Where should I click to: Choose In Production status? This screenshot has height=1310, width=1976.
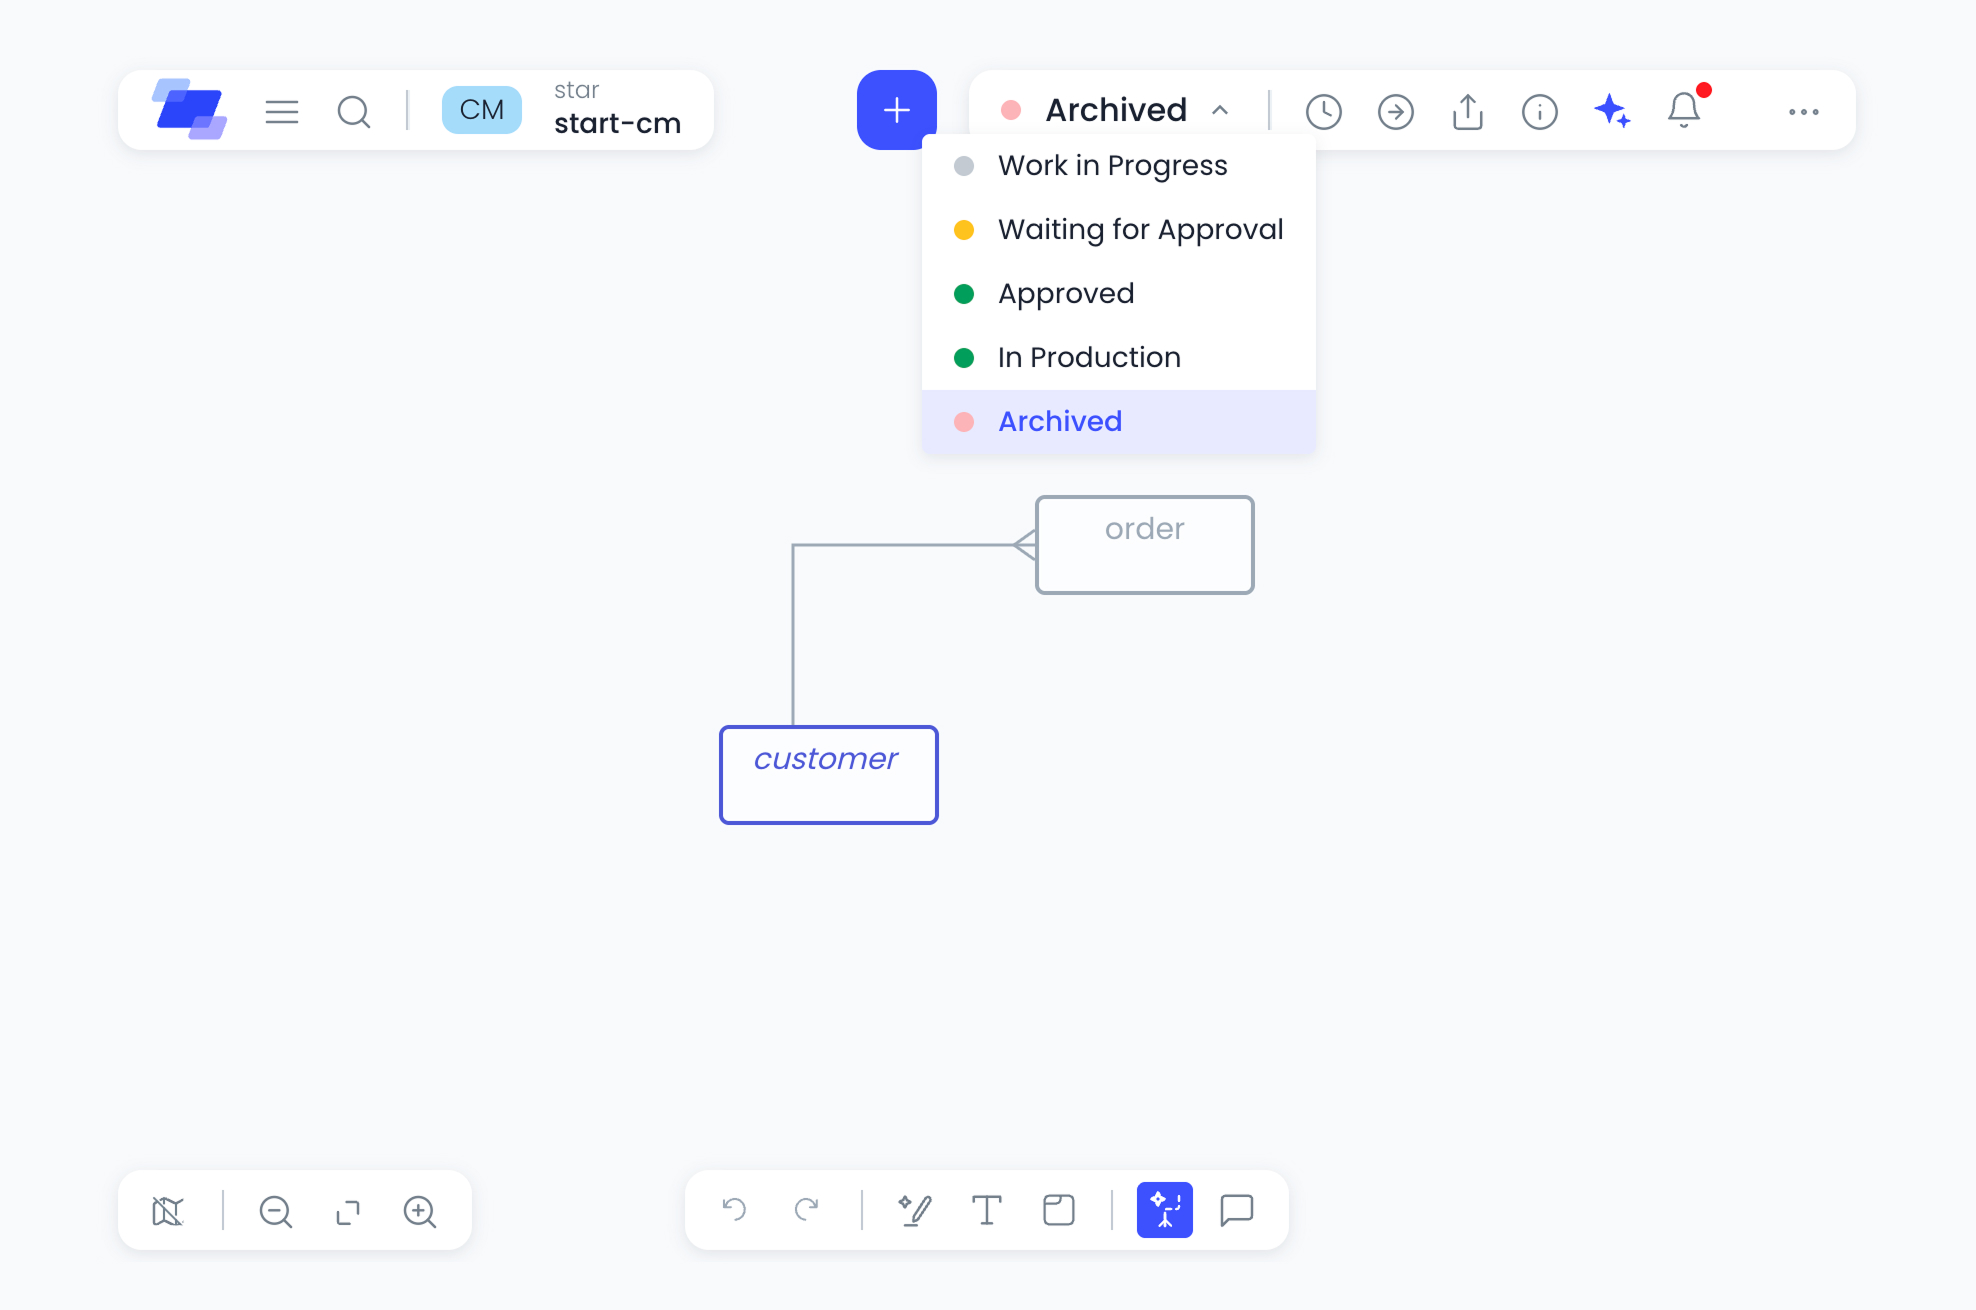(x=1089, y=358)
